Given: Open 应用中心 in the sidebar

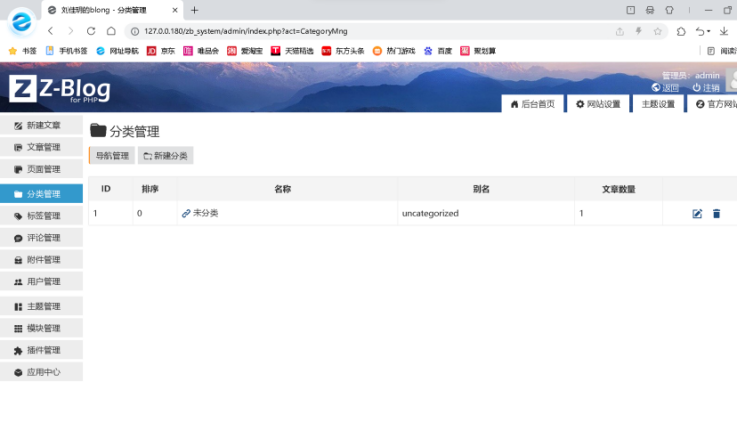Looking at the screenshot, I should point(41,372).
